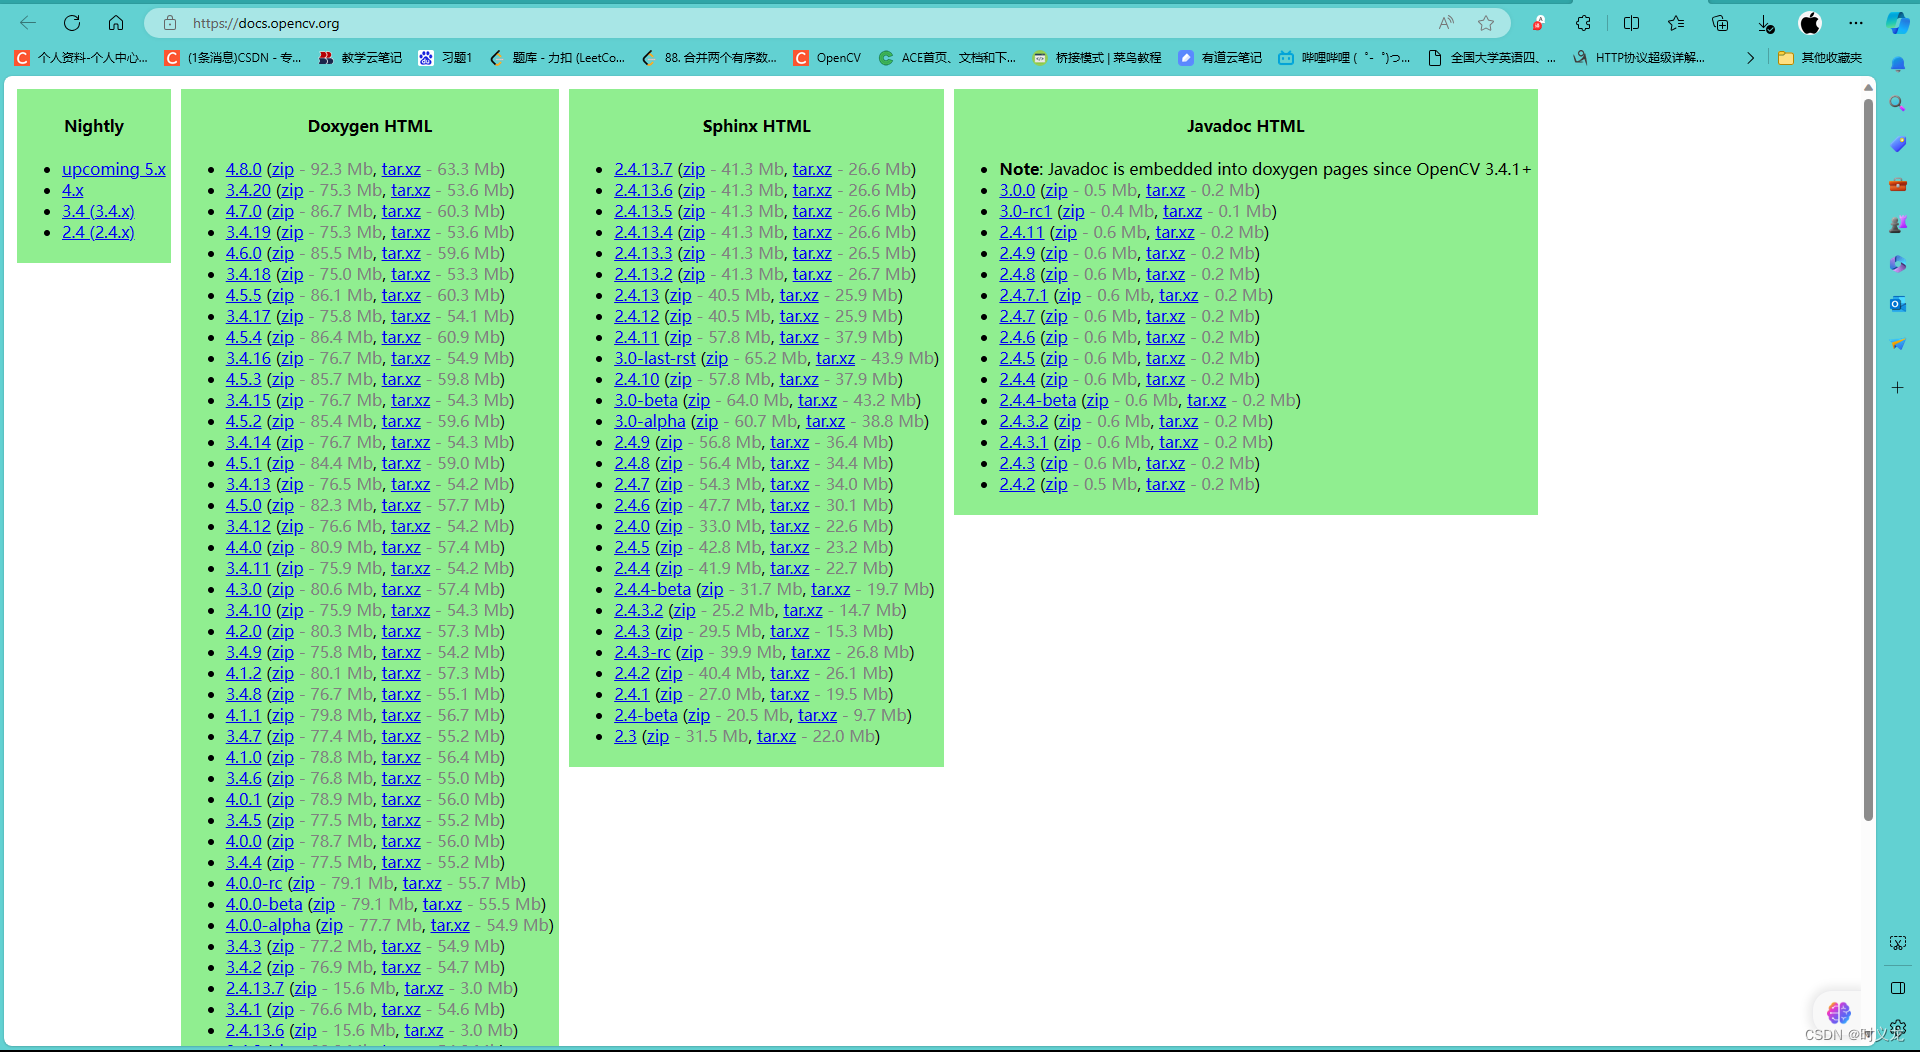Open the sidebar Tools briefcase
The height and width of the screenshot is (1052, 1920).
click(x=1898, y=184)
